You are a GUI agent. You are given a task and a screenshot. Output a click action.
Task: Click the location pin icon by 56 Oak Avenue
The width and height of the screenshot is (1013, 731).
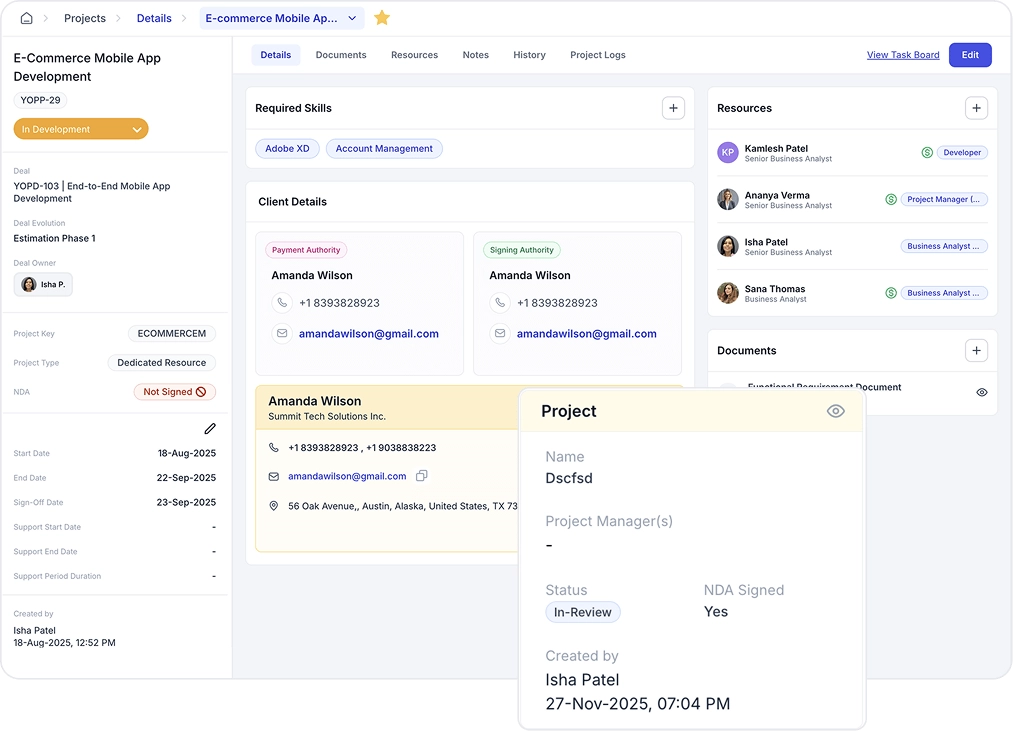pyautogui.click(x=274, y=506)
